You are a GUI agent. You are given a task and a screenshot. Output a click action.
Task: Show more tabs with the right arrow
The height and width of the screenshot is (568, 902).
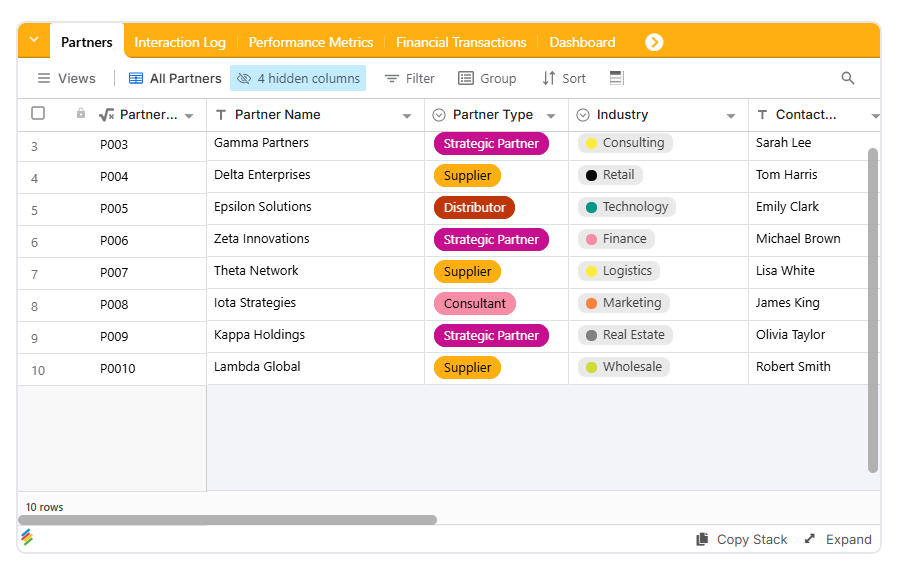coord(654,42)
